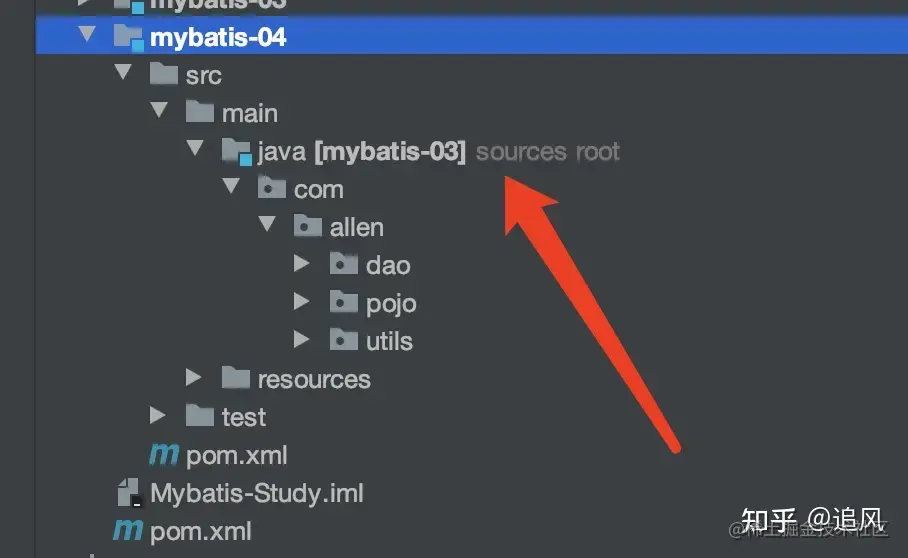The image size is (908, 558).
Task: Select the Mybatis-Study.iml file name
Action: click(x=257, y=494)
